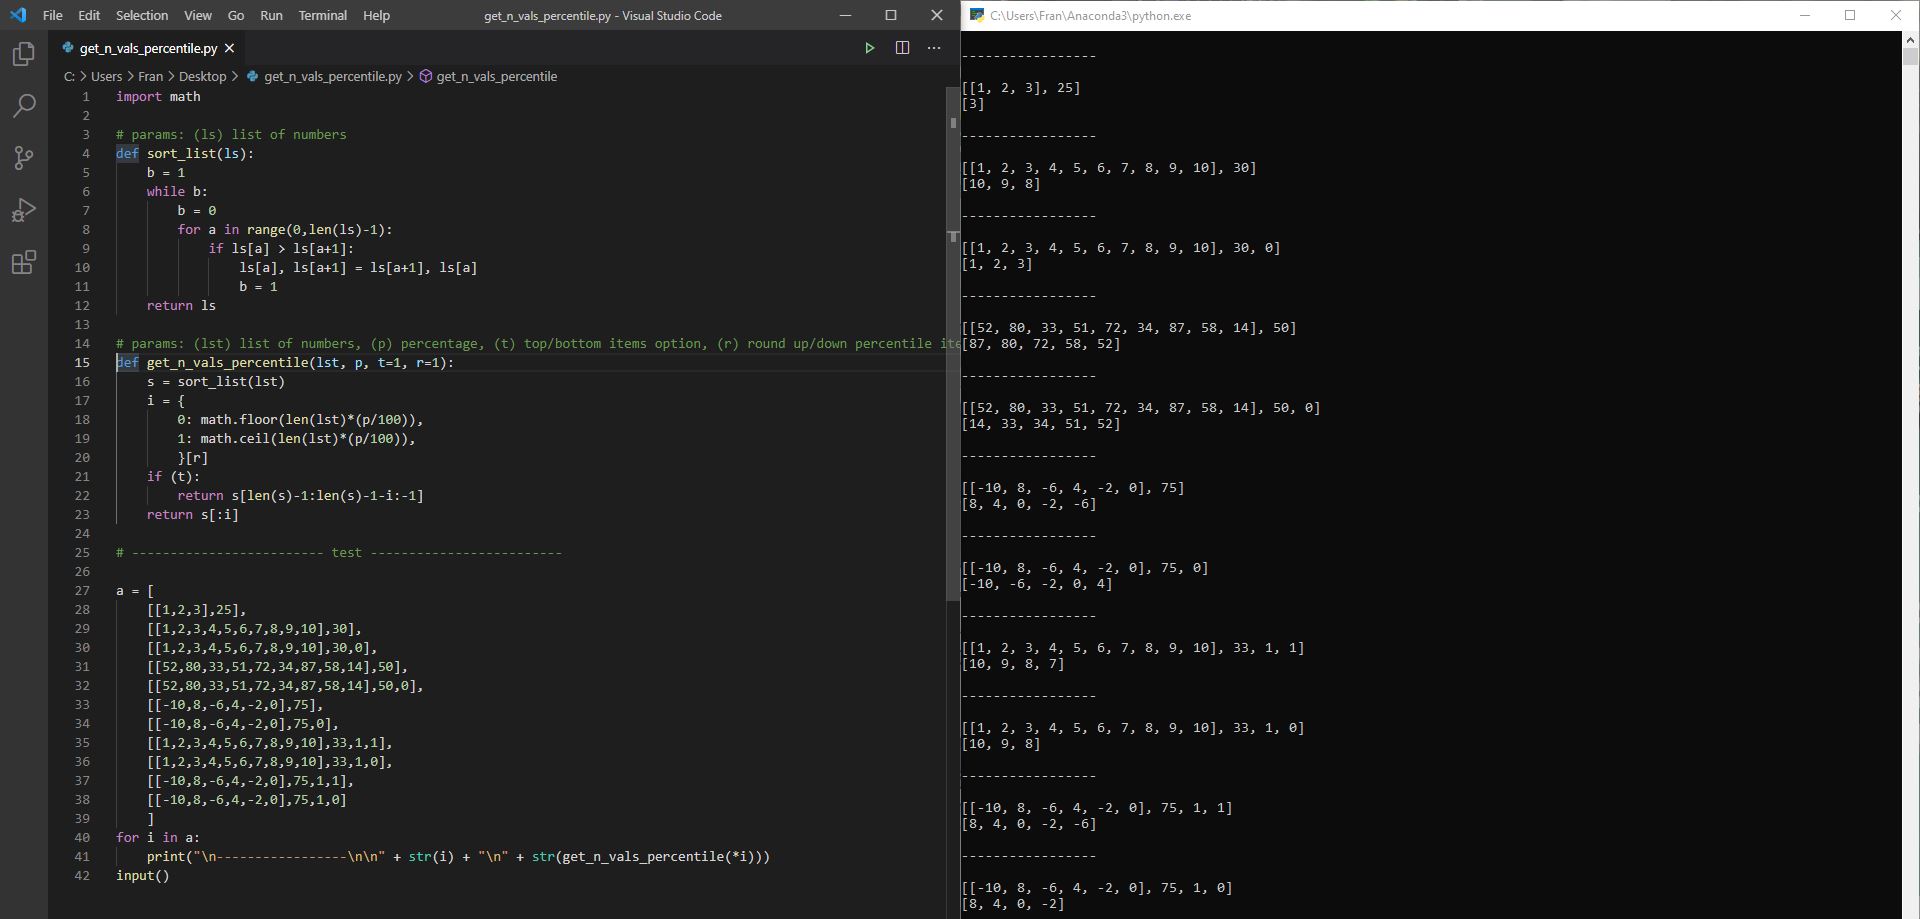The width and height of the screenshot is (1920, 919).
Task: Maximize the Visual Studio Code window
Action: coord(891,15)
